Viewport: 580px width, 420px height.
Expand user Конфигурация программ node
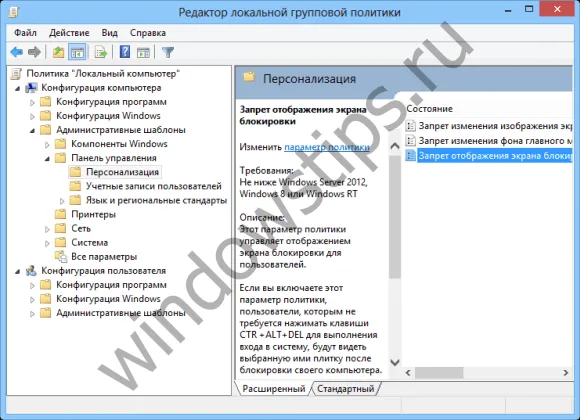click(x=32, y=286)
